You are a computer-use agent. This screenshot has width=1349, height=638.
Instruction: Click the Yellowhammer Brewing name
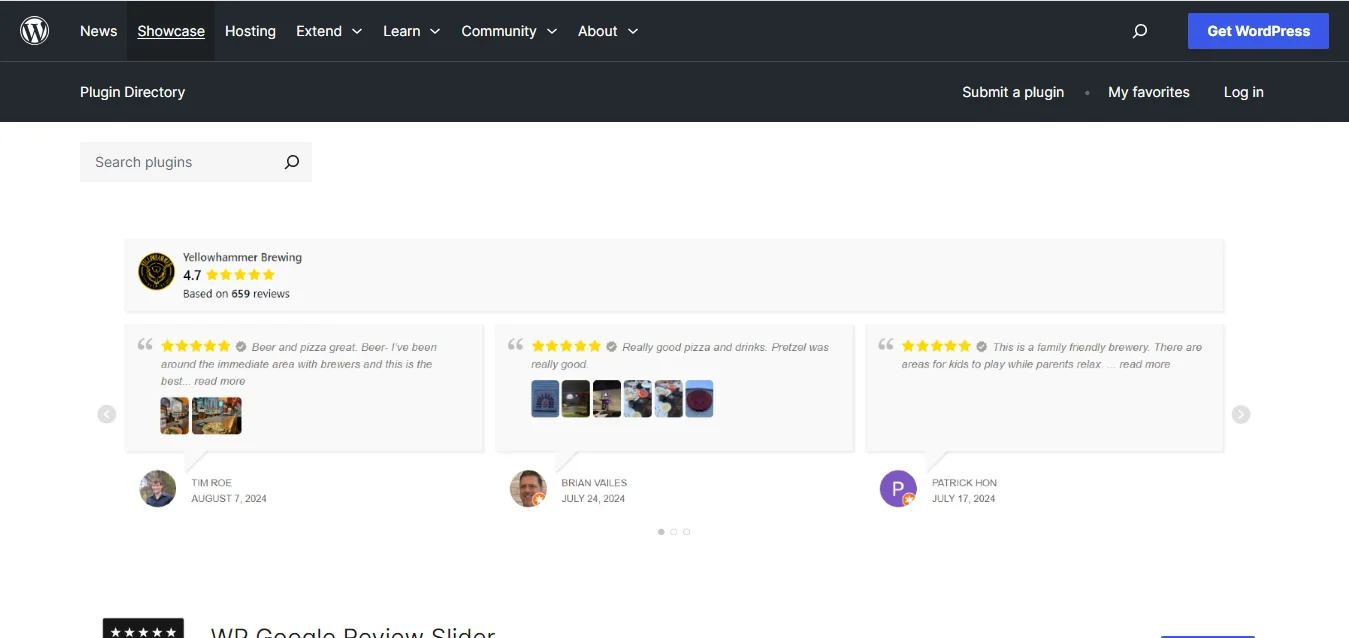pyautogui.click(x=242, y=257)
